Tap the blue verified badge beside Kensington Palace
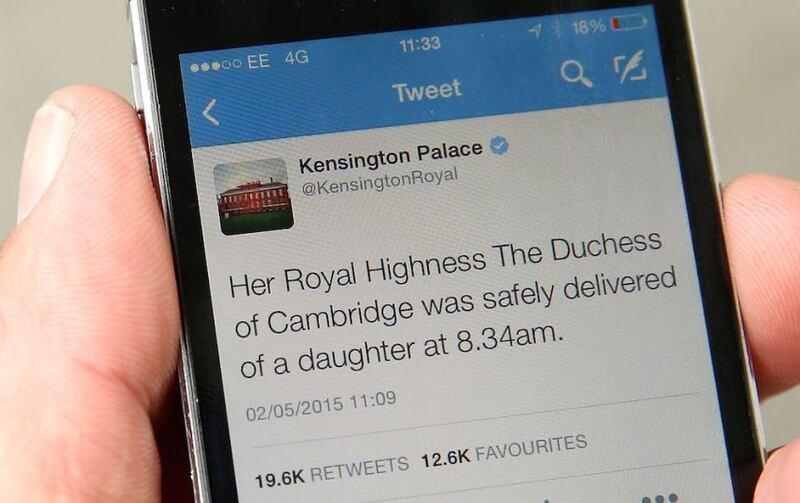The width and height of the screenshot is (800, 503). [499, 146]
